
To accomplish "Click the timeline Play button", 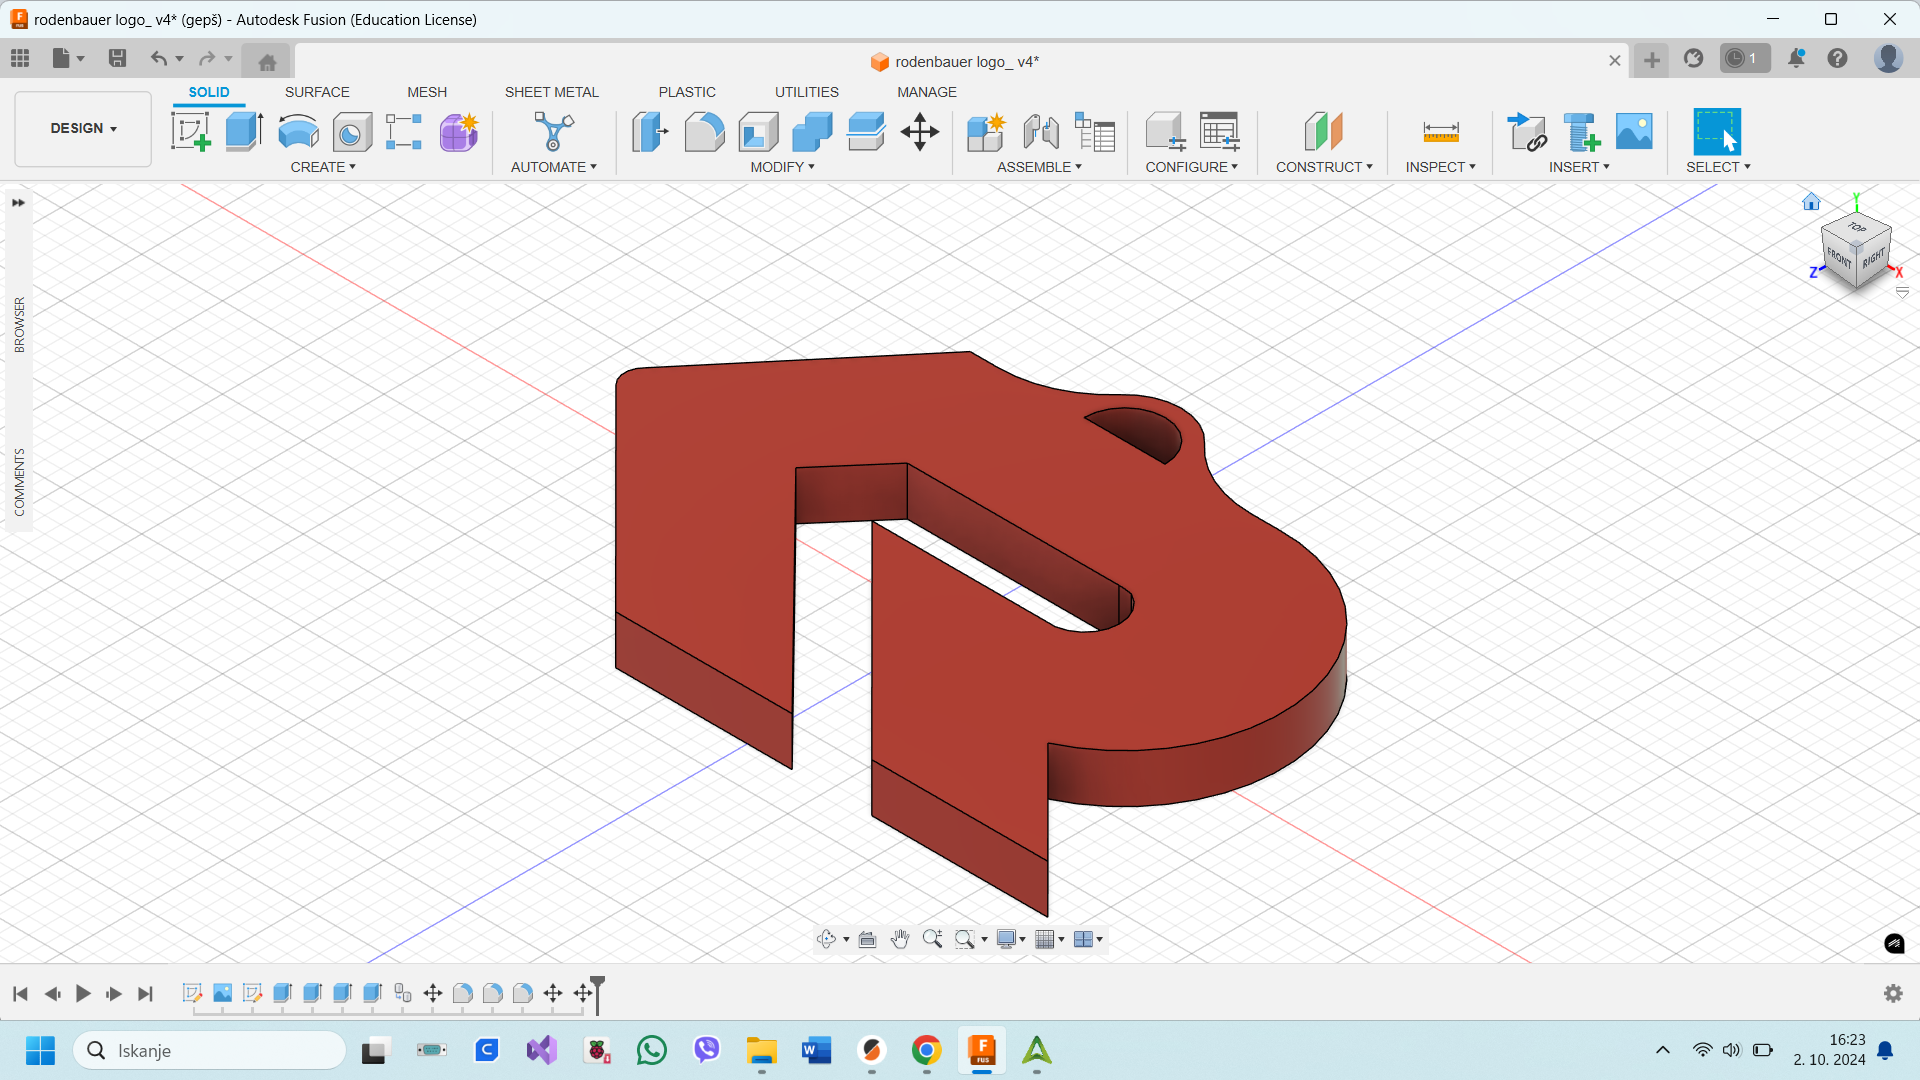I will click(83, 993).
